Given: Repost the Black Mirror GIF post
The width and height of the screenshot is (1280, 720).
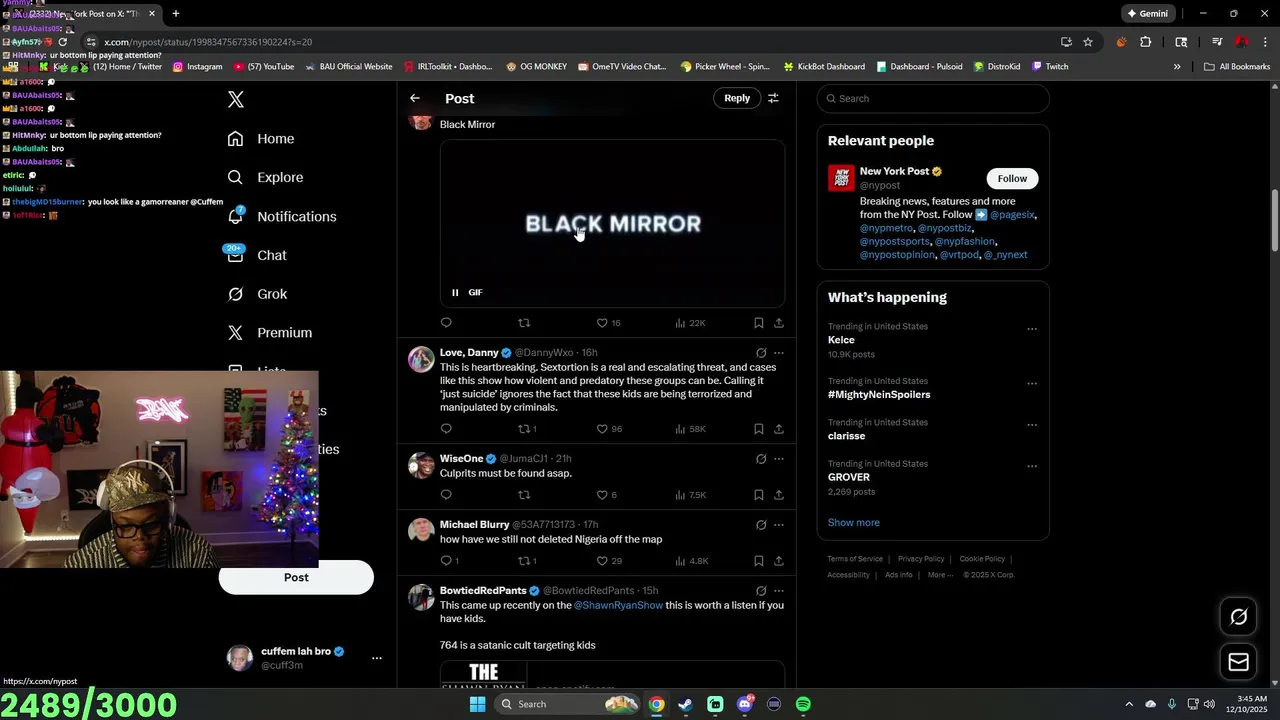Looking at the screenshot, I should click(524, 323).
